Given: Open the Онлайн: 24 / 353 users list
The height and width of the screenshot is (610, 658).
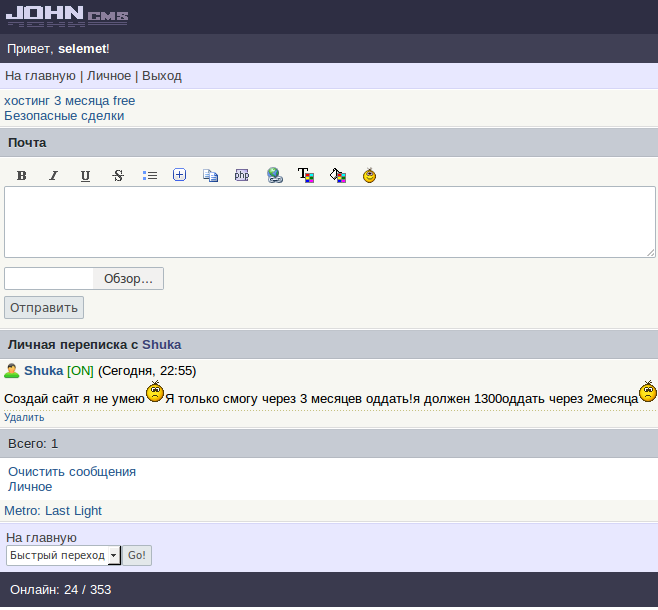Looking at the screenshot, I should coord(60,589).
